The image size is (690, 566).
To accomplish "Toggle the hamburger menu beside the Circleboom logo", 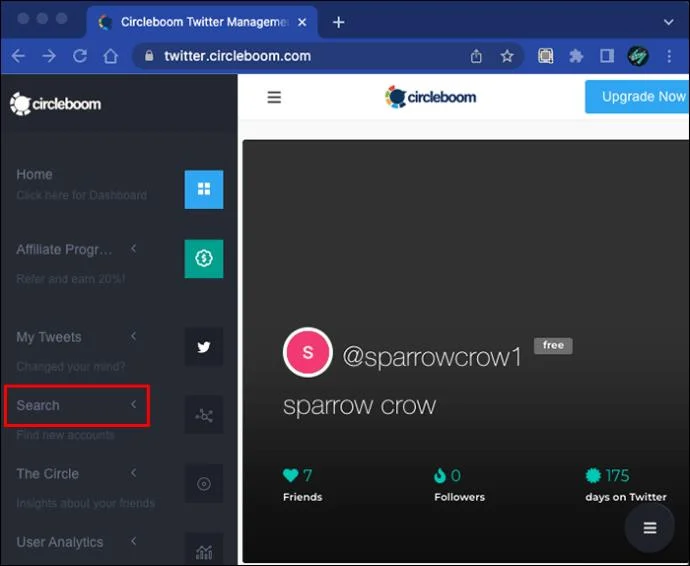I will pyautogui.click(x=274, y=97).
